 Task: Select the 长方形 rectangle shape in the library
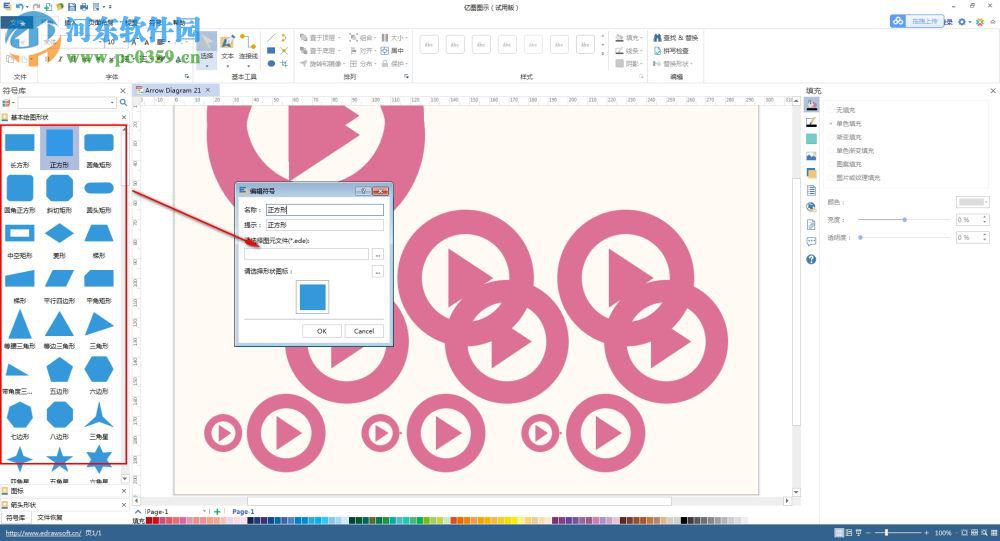click(x=20, y=148)
